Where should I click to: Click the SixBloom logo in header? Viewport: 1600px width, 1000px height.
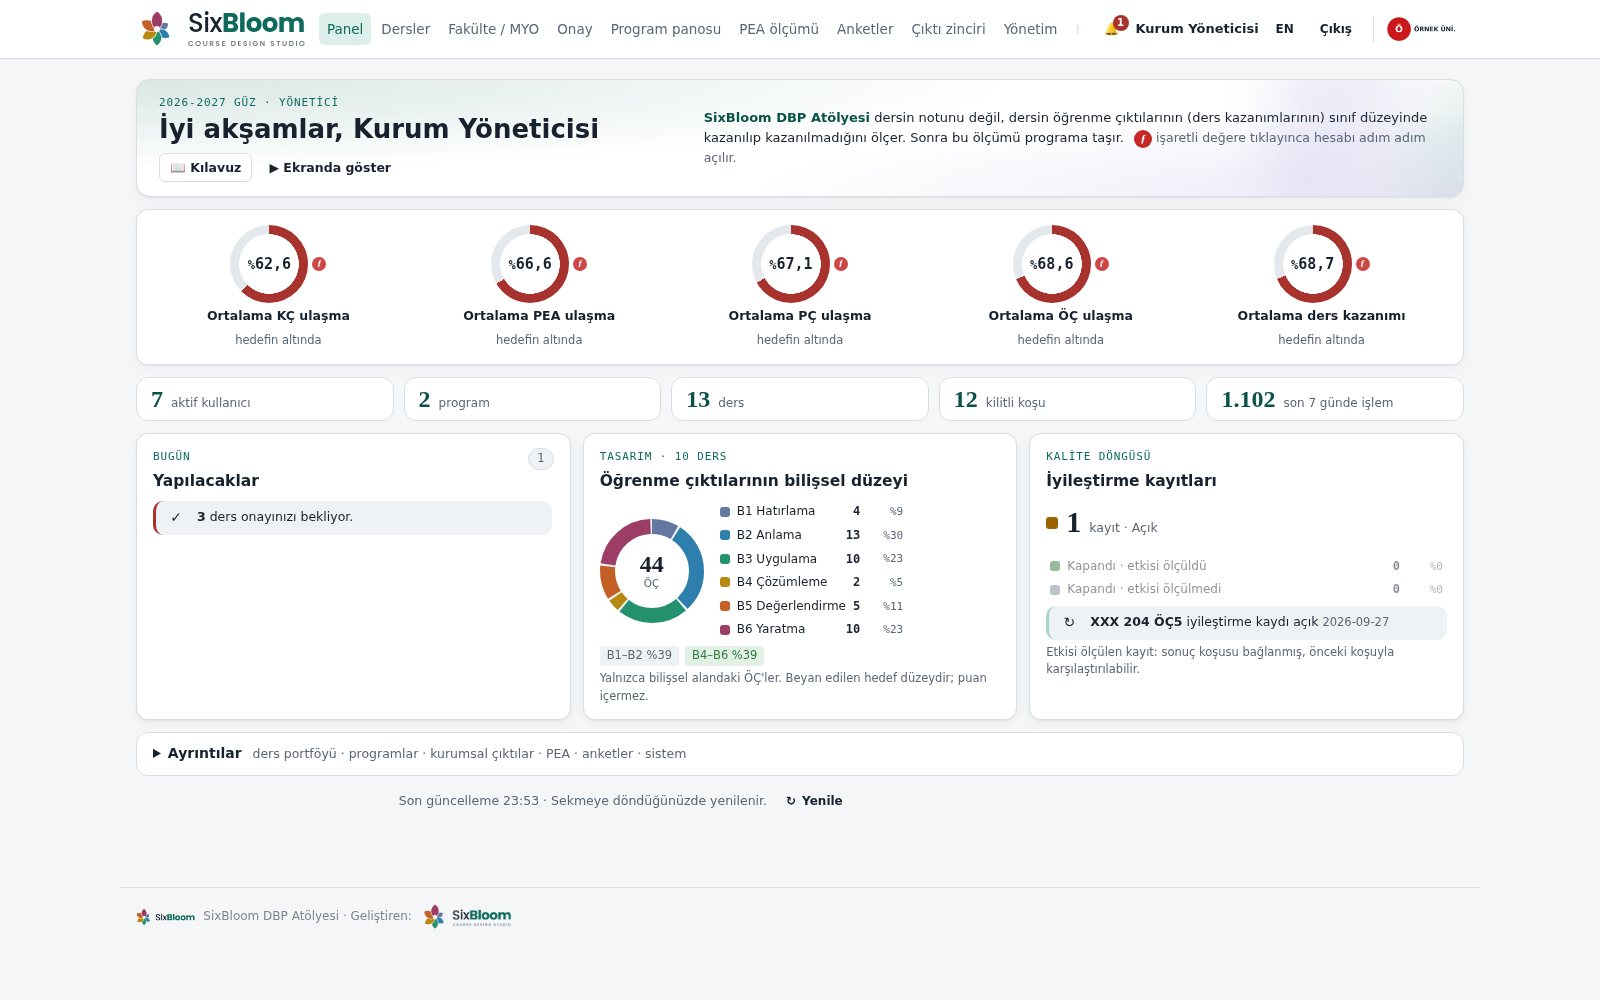point(223,28)
